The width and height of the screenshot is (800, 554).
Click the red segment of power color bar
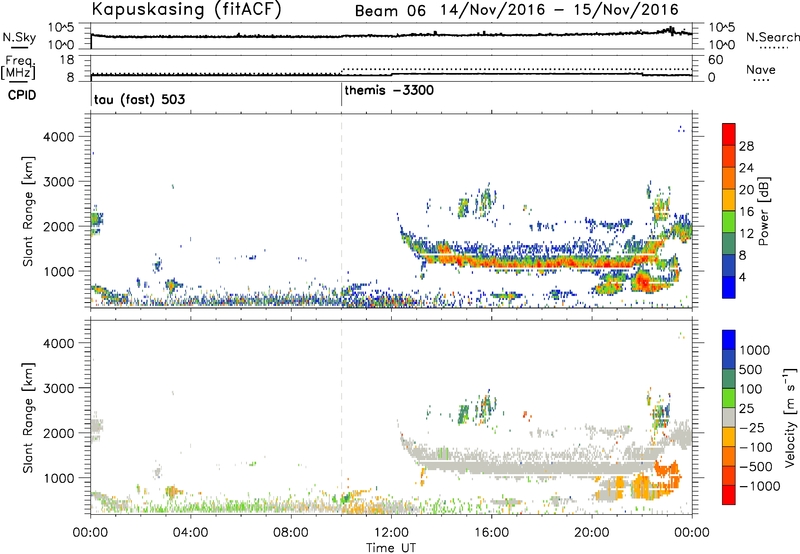click(729, 134)
